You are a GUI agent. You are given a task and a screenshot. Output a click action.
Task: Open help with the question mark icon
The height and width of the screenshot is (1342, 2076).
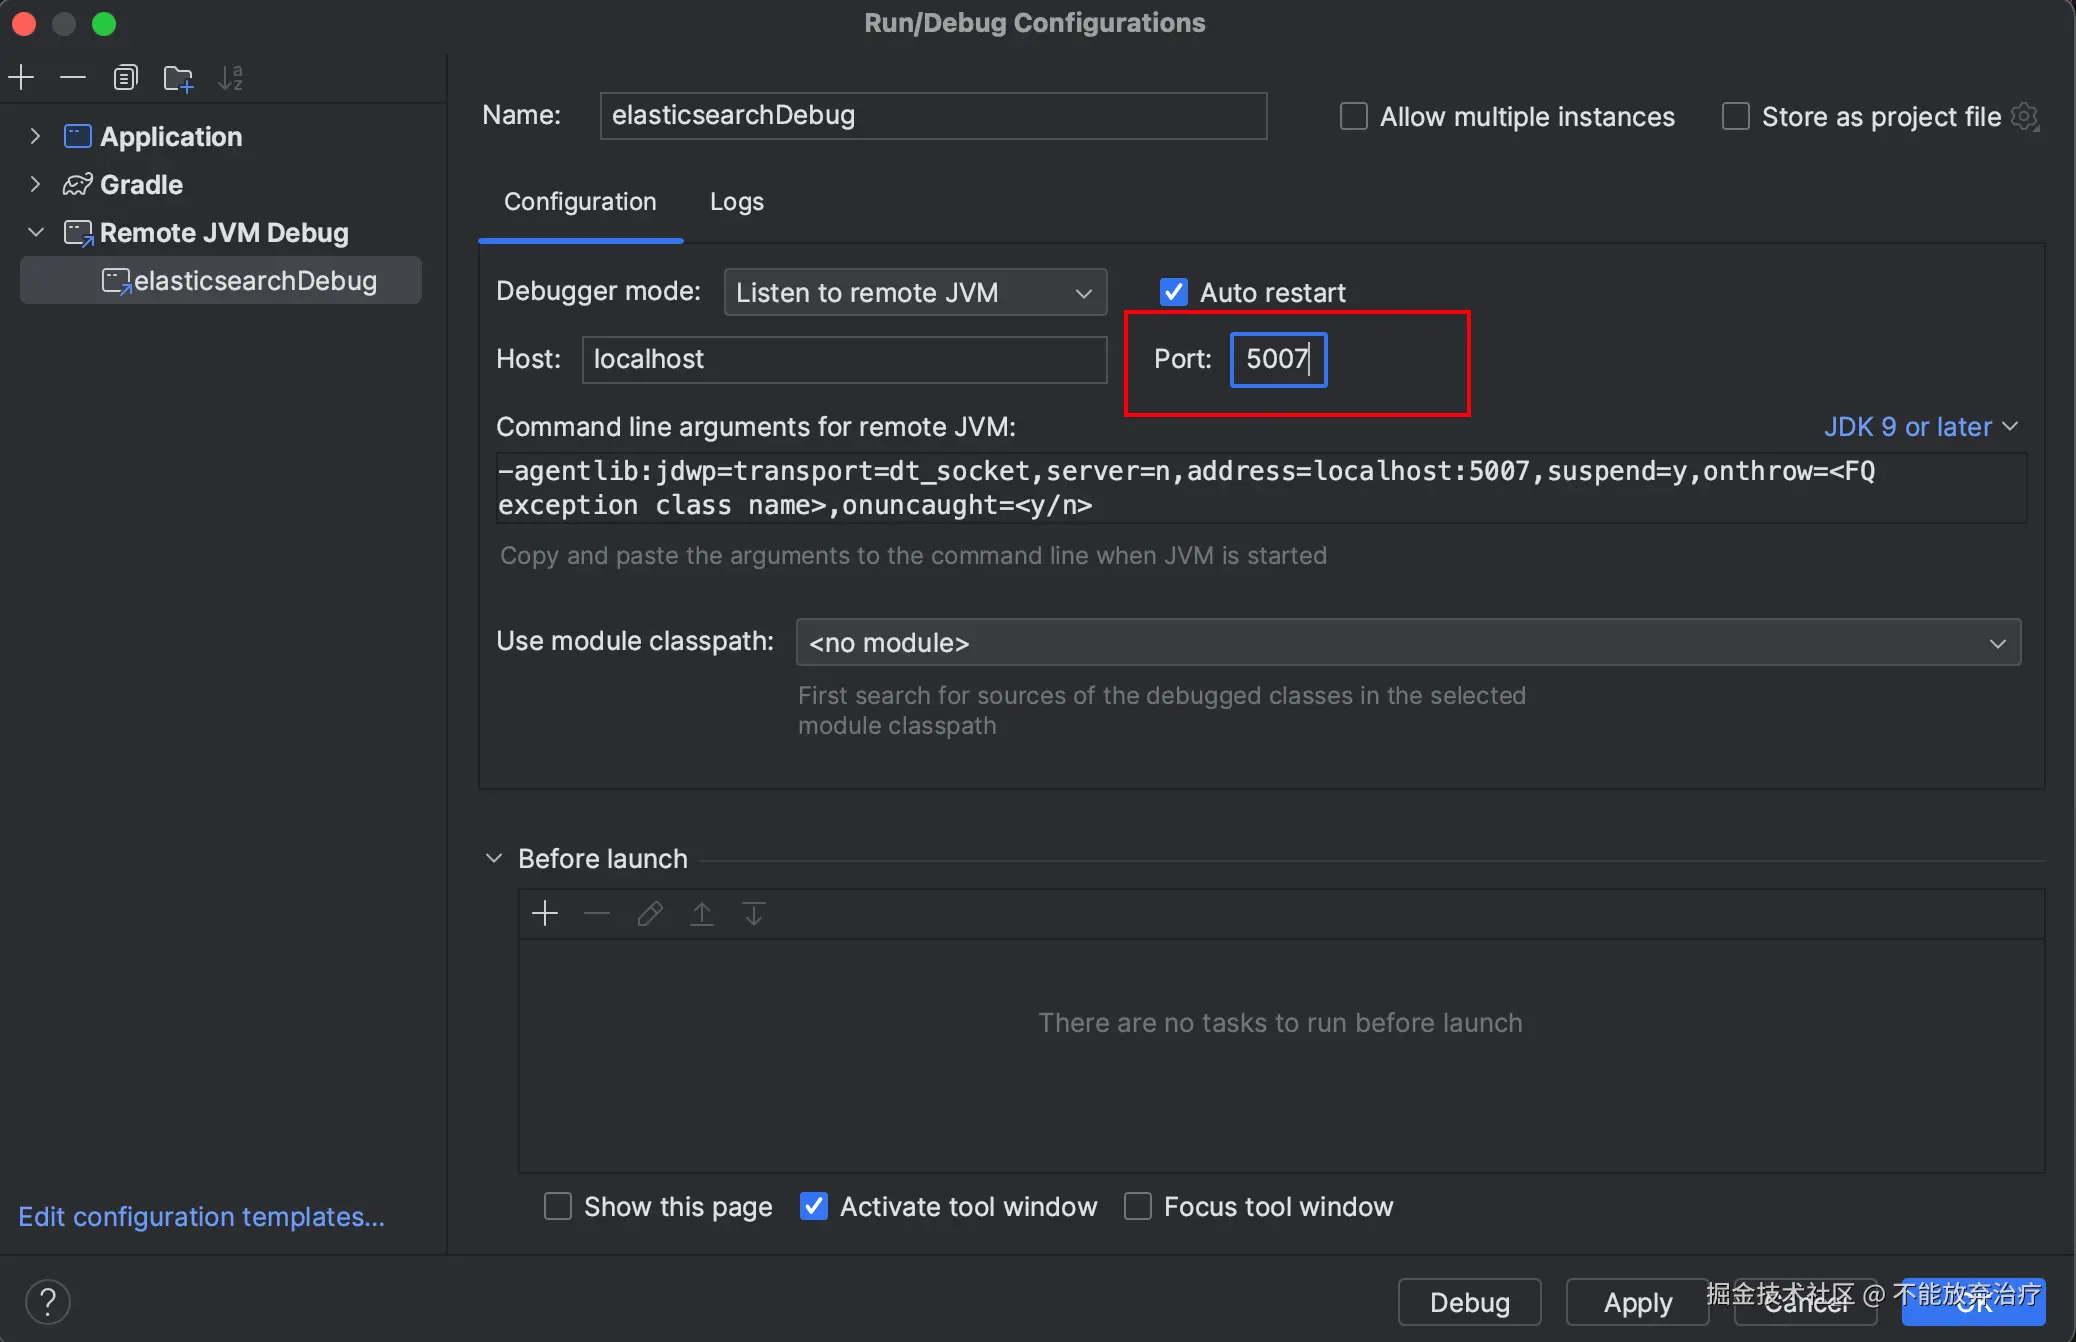(47, 1301)
